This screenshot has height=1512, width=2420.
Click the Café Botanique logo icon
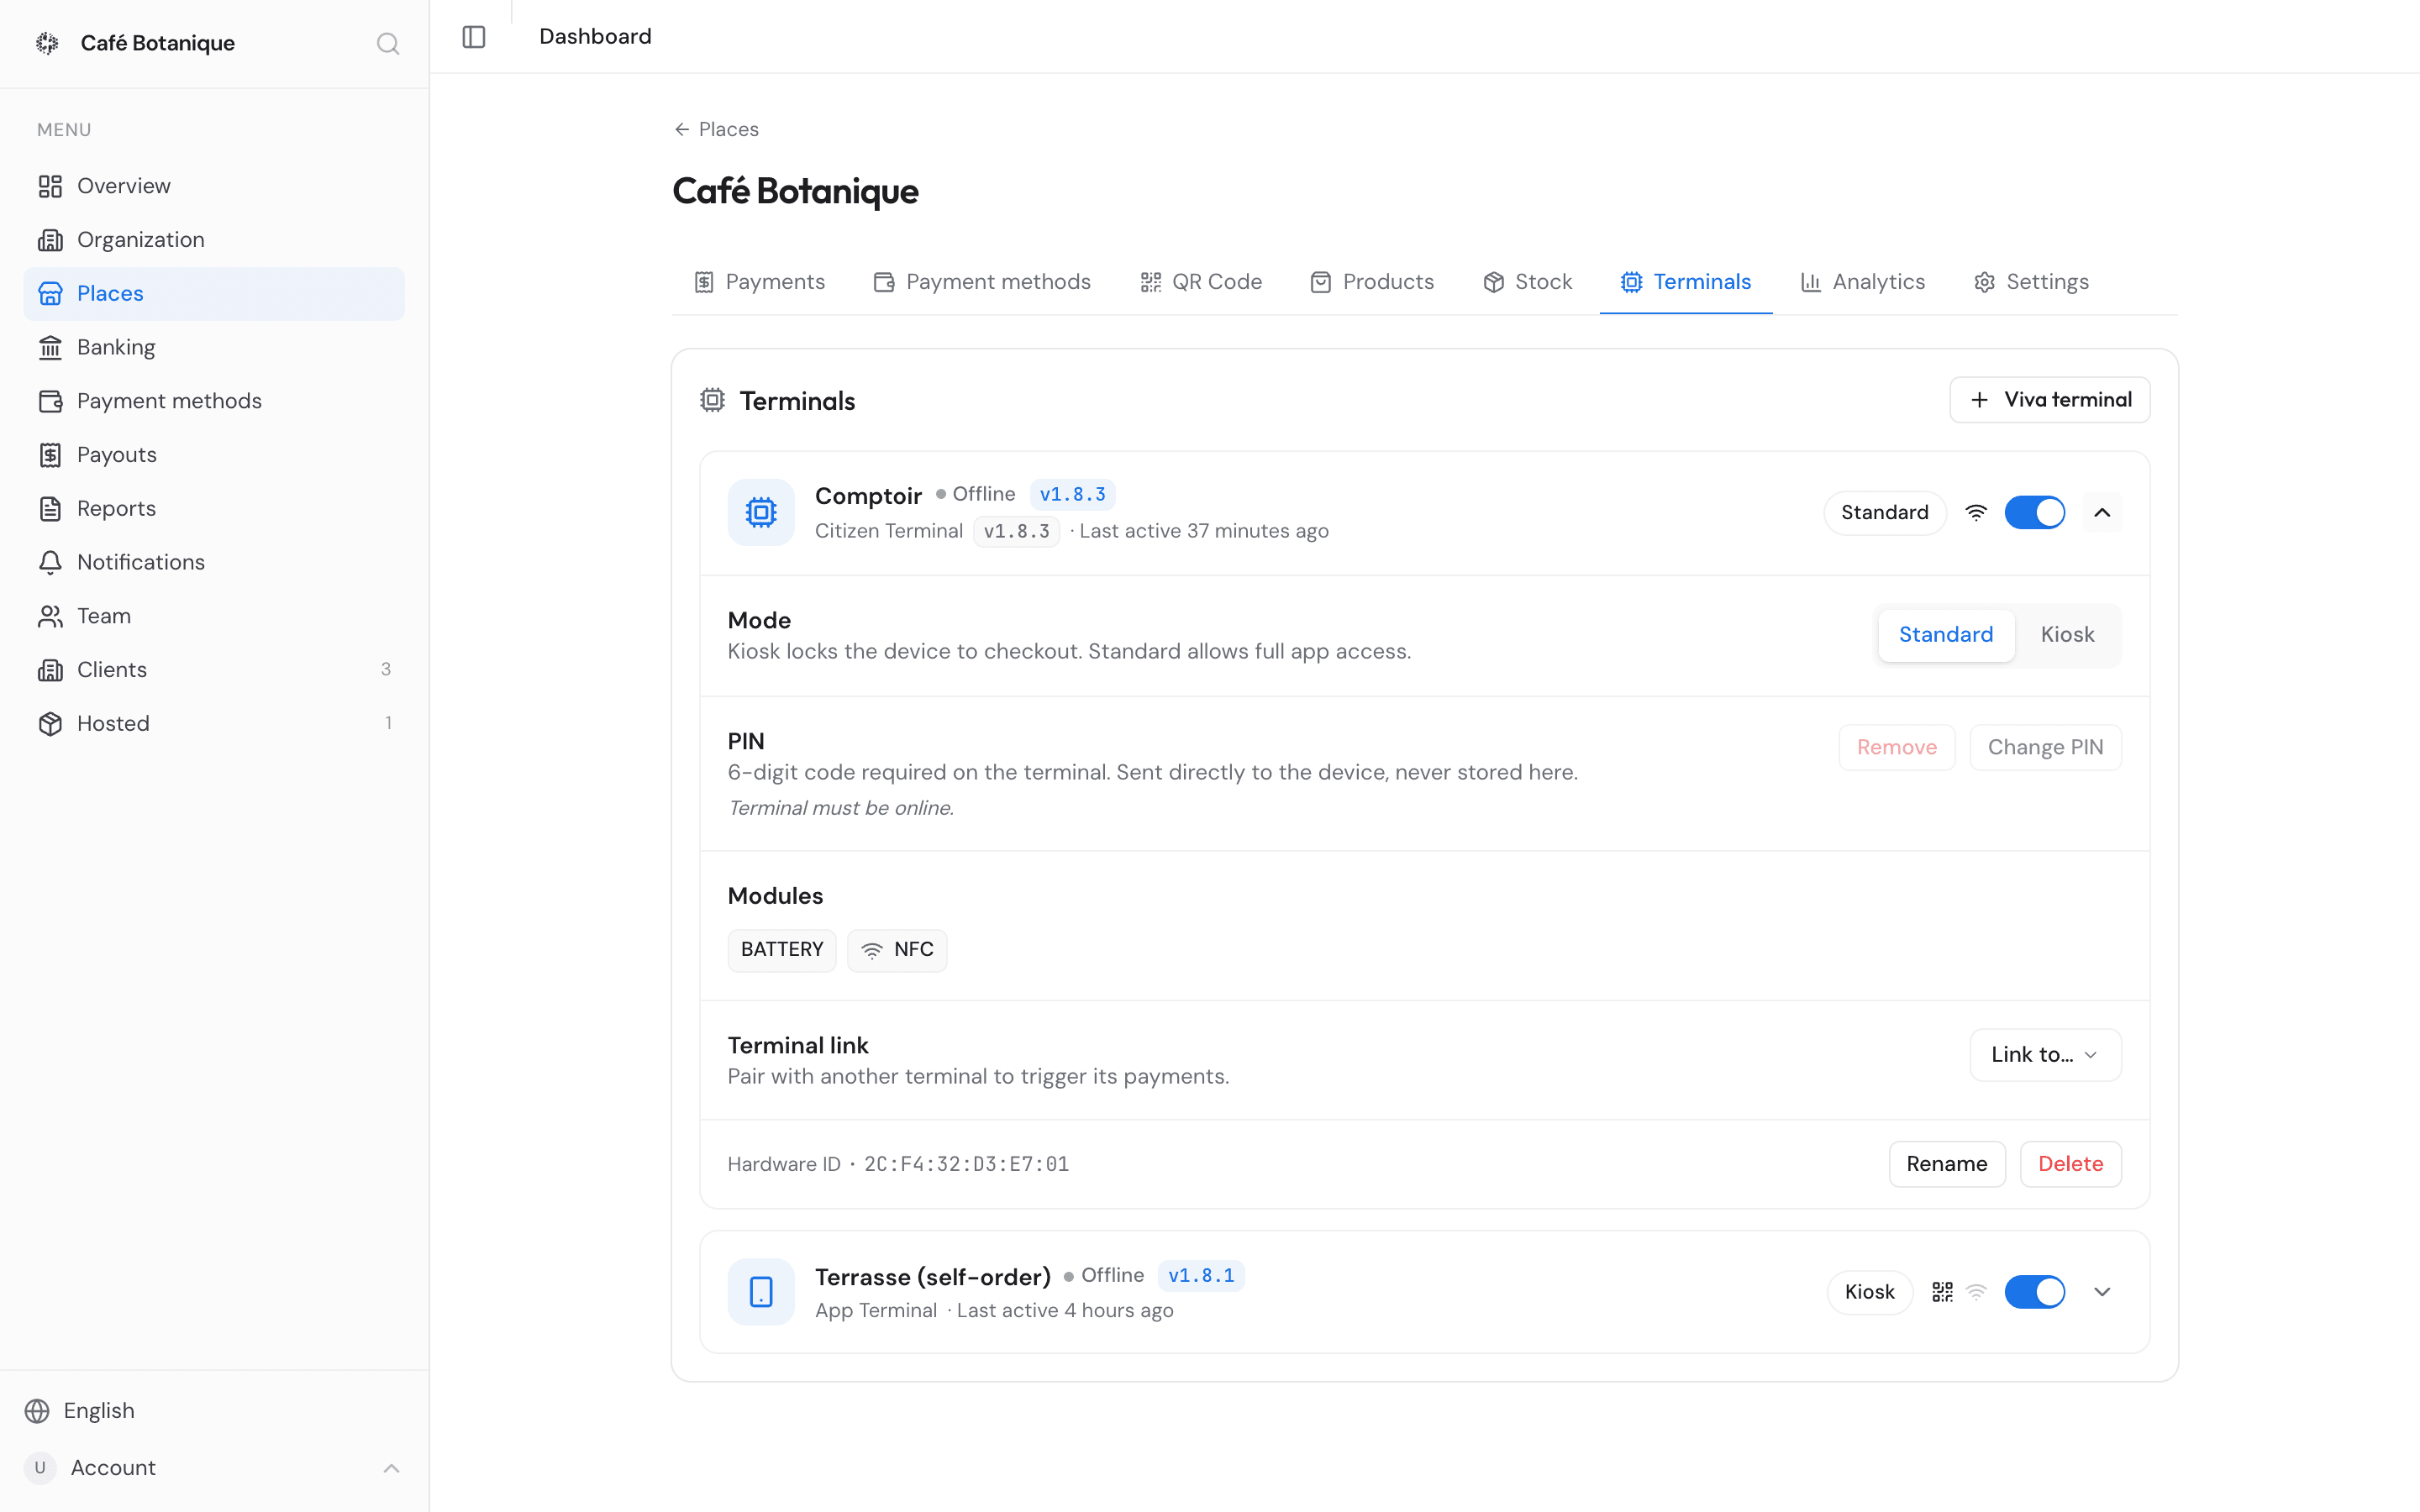tap(47, 43)
